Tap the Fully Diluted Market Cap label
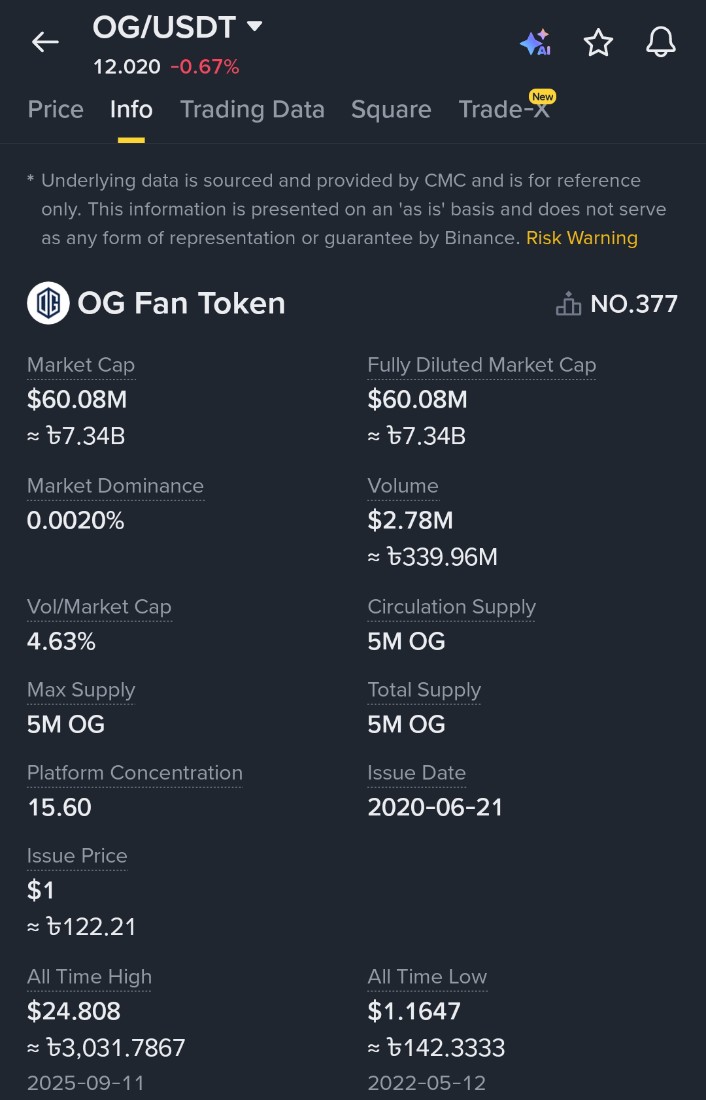Viewport: 706px width, 1100px height. coord(481,365)
